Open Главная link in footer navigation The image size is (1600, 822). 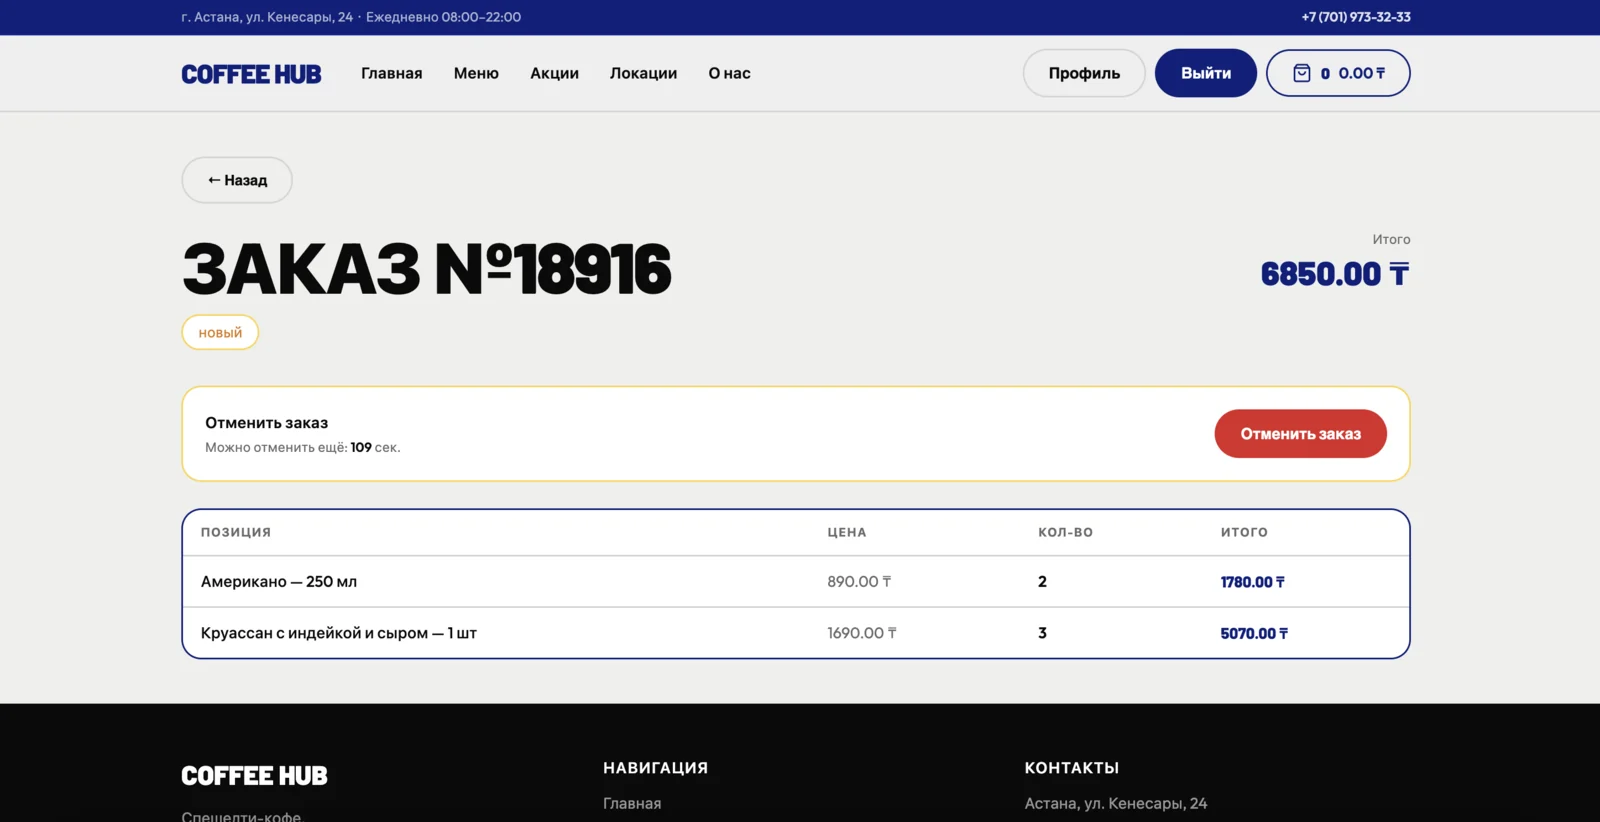pyautogui.click(x=632, y=803)
